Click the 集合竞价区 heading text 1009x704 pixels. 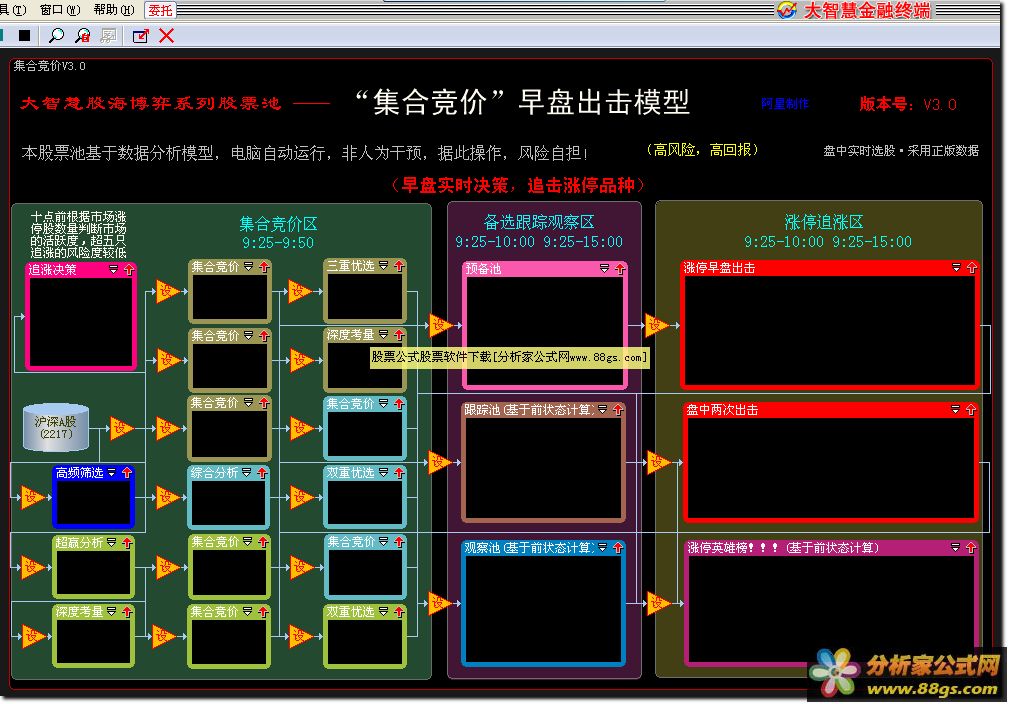tap(278, 224)
